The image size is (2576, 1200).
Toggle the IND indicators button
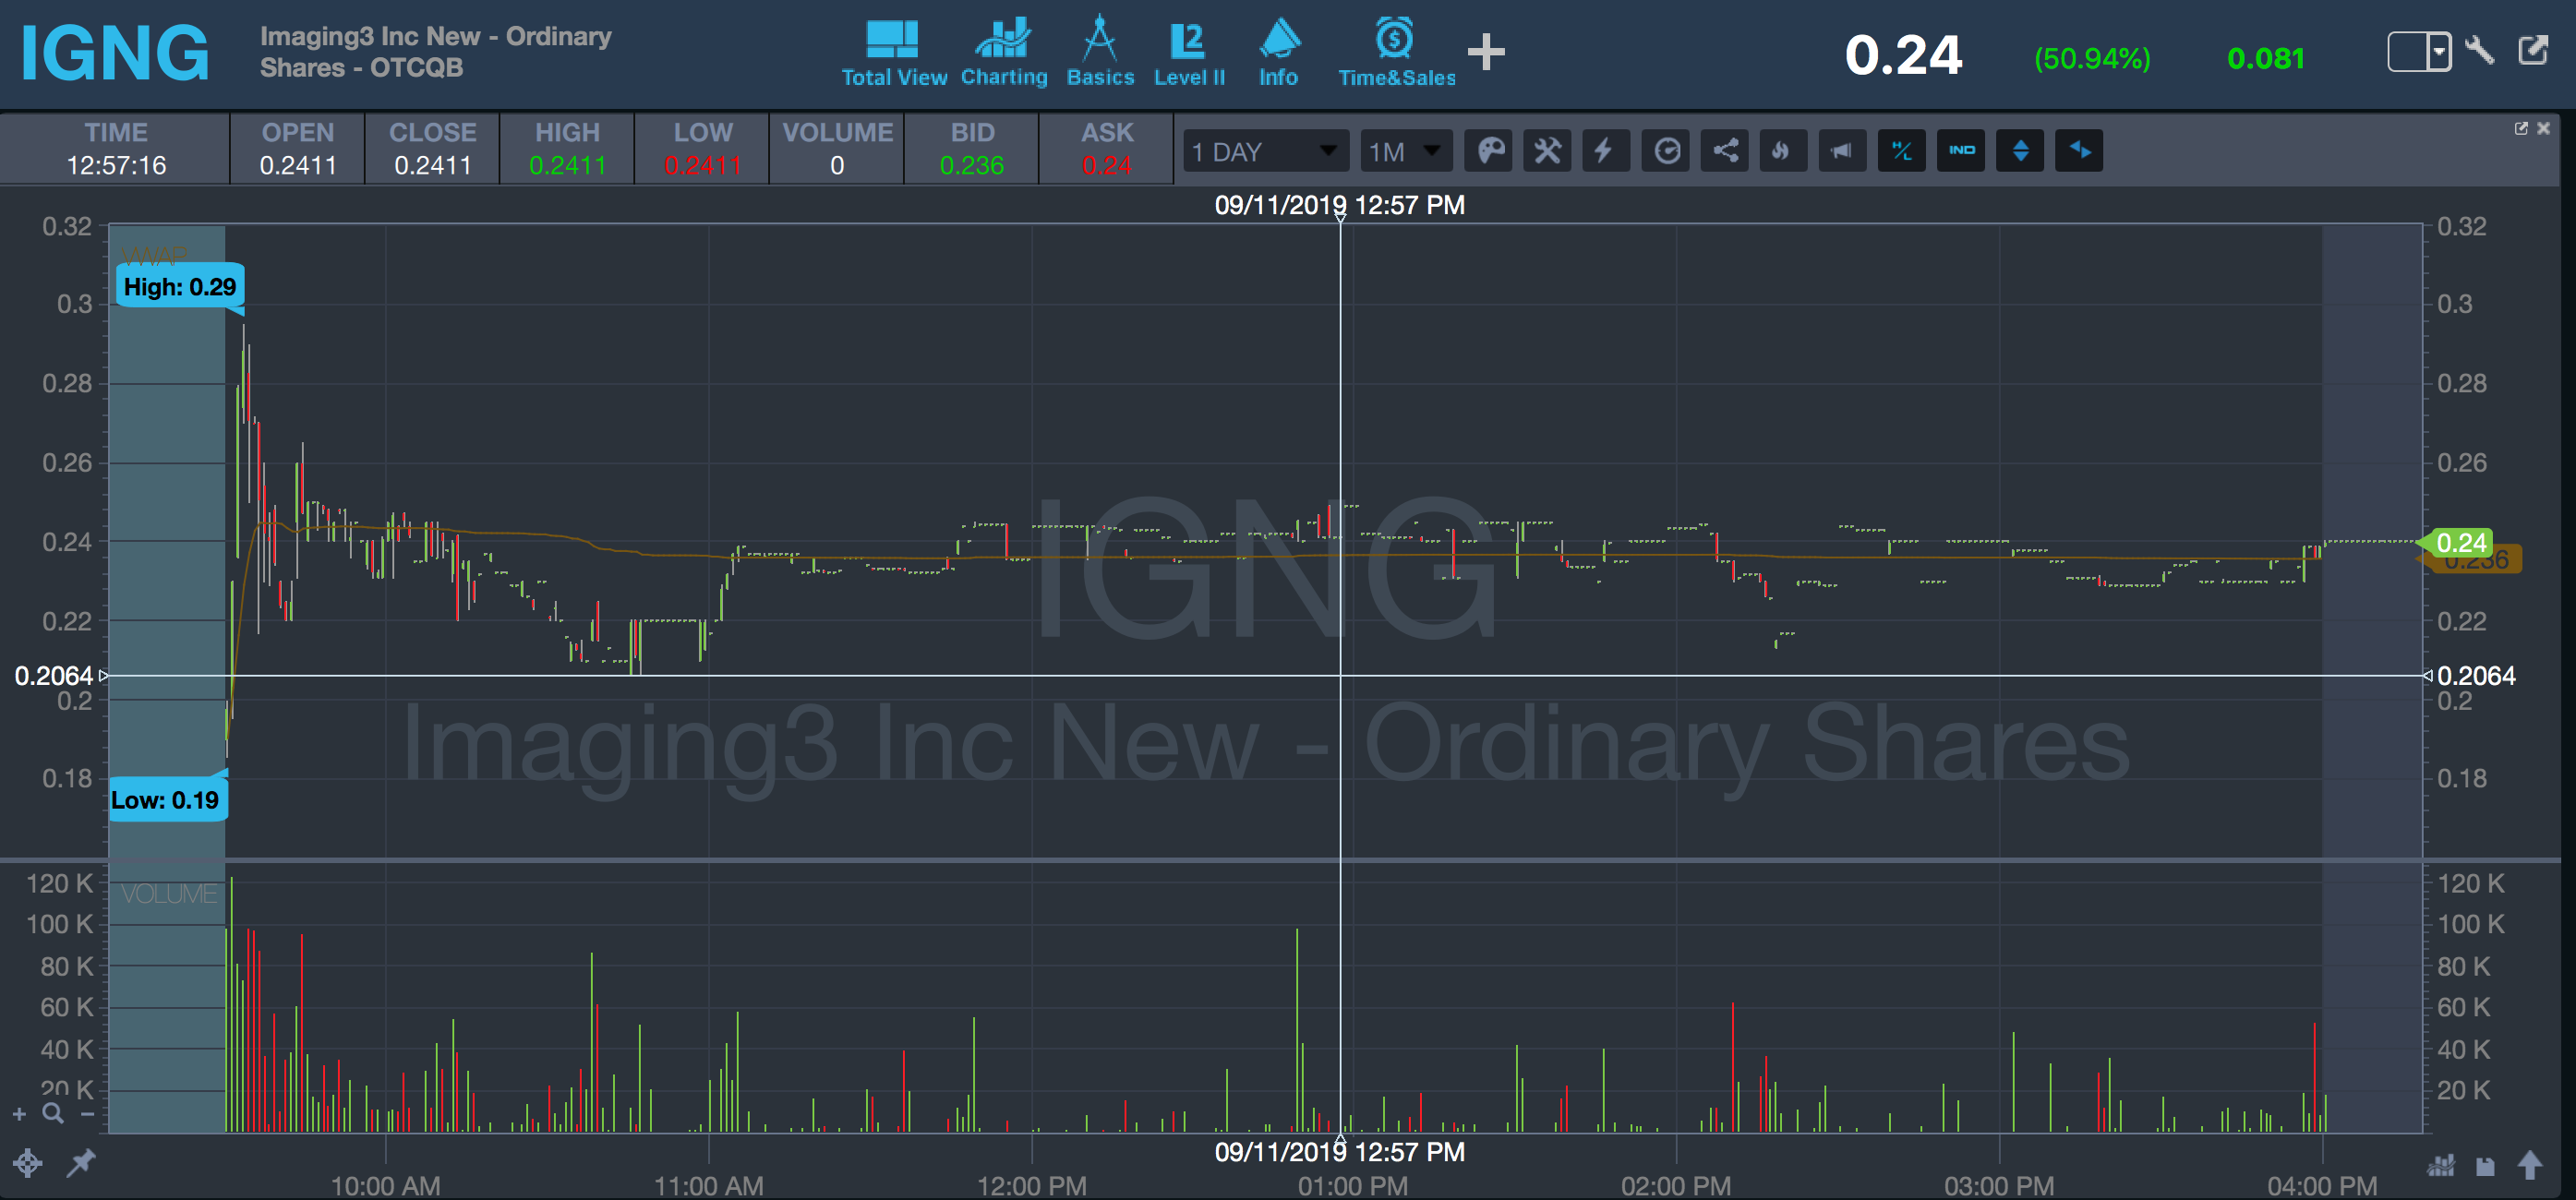coord(1961,151)
